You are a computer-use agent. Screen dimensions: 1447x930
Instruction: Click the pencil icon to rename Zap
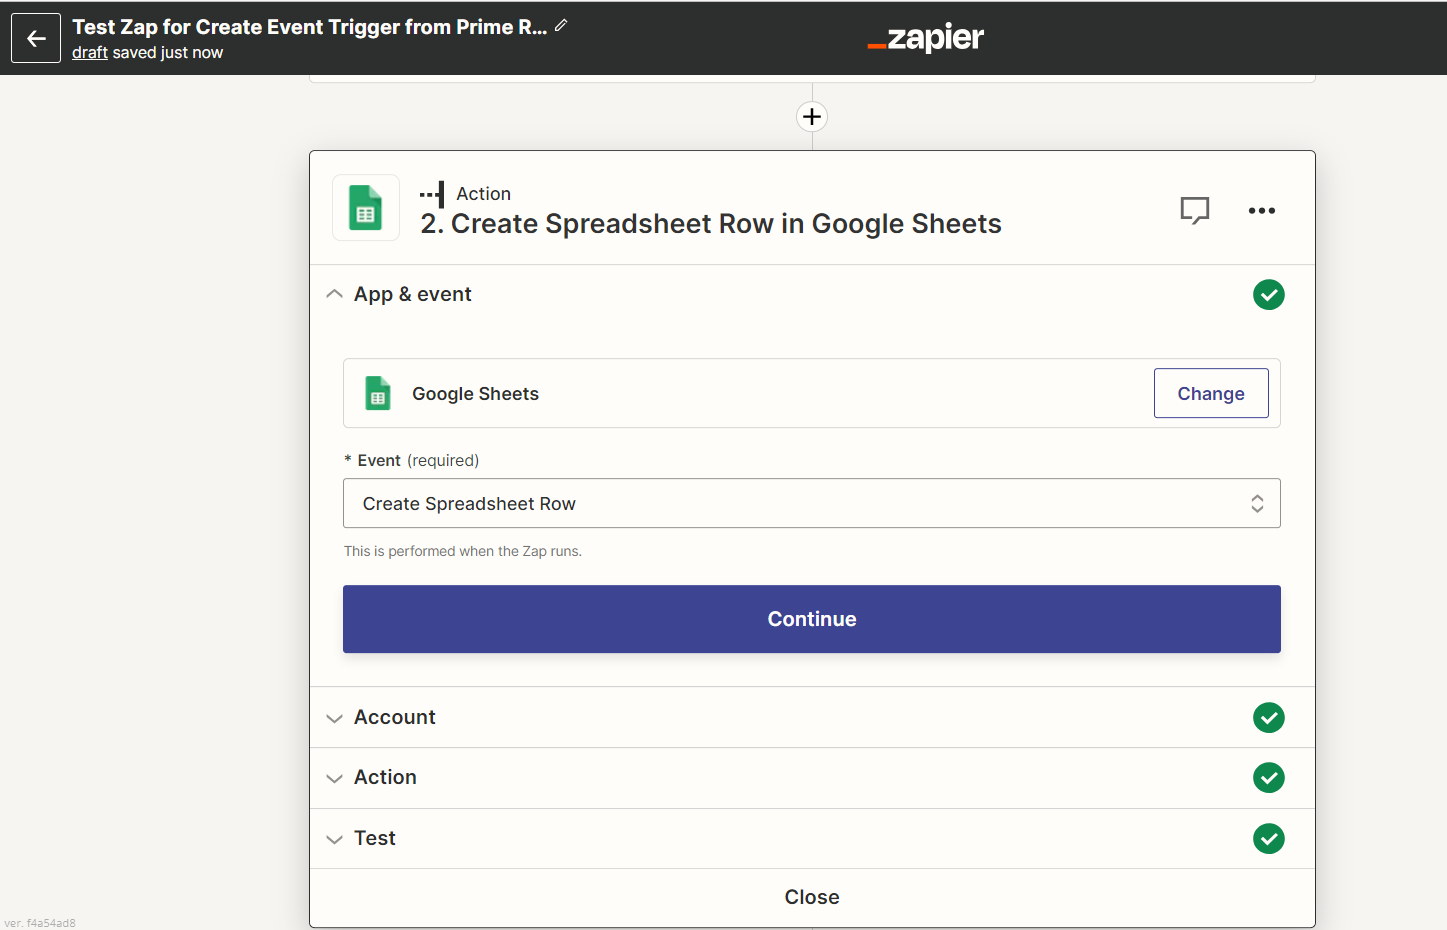(x=561, y=26)
